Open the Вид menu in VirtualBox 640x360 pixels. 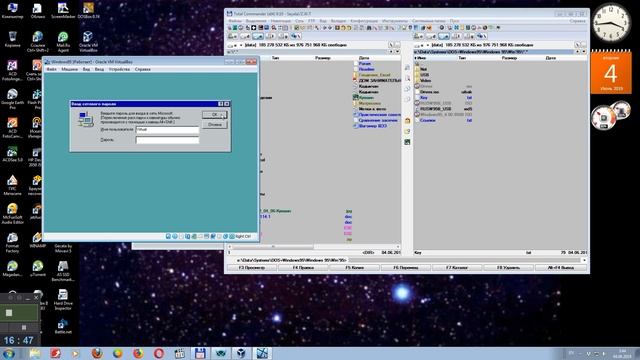coord(86,69)
